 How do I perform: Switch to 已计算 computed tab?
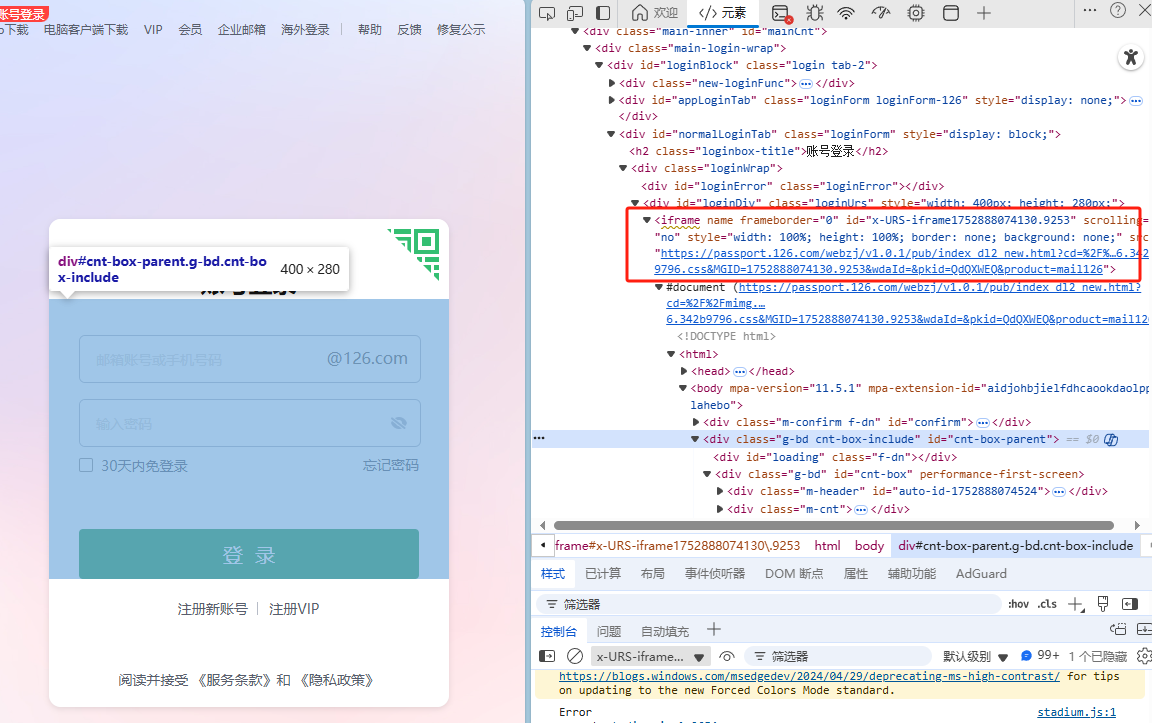coord(603,573)
